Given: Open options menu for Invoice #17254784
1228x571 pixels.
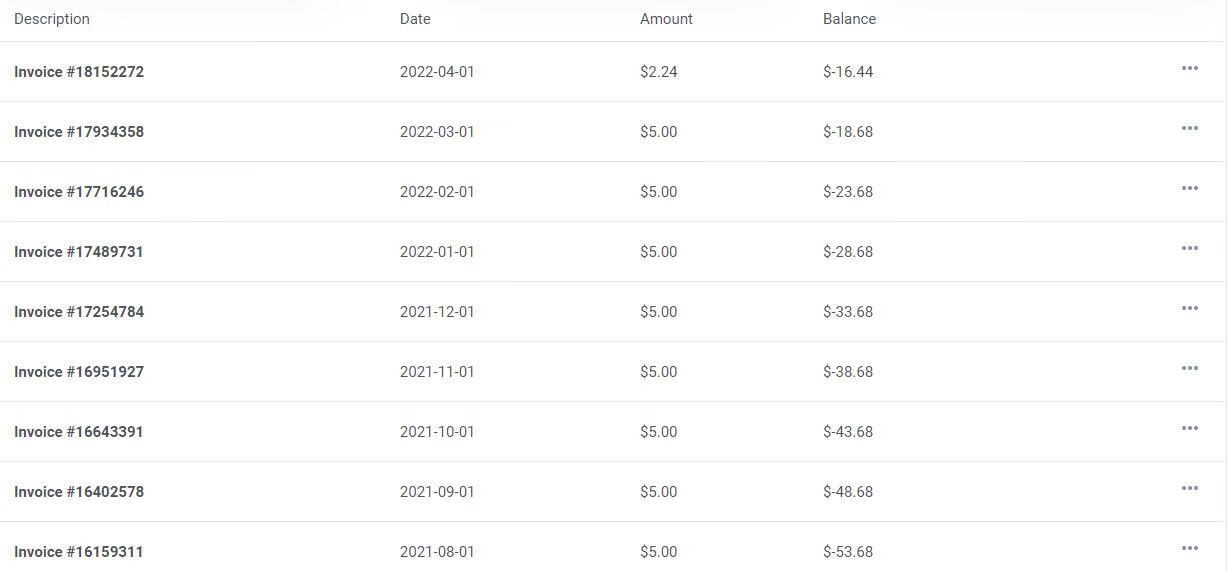Looking at the screenshot, I should pyautogui.click(x=1189, y=309).
